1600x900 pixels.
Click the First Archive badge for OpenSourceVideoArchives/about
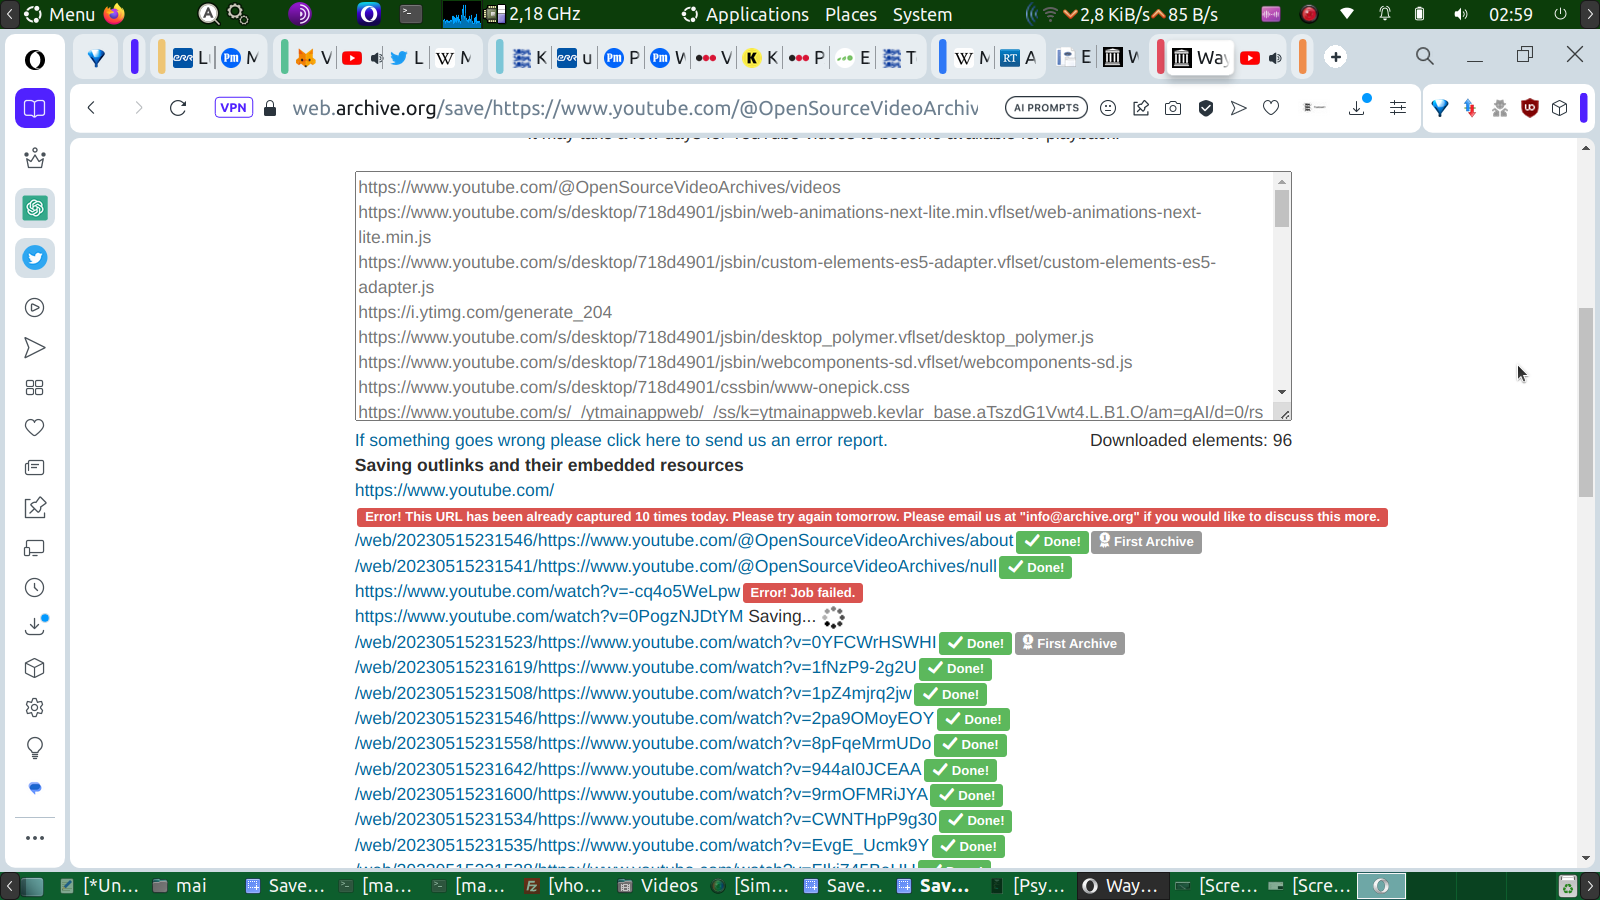1146,542
